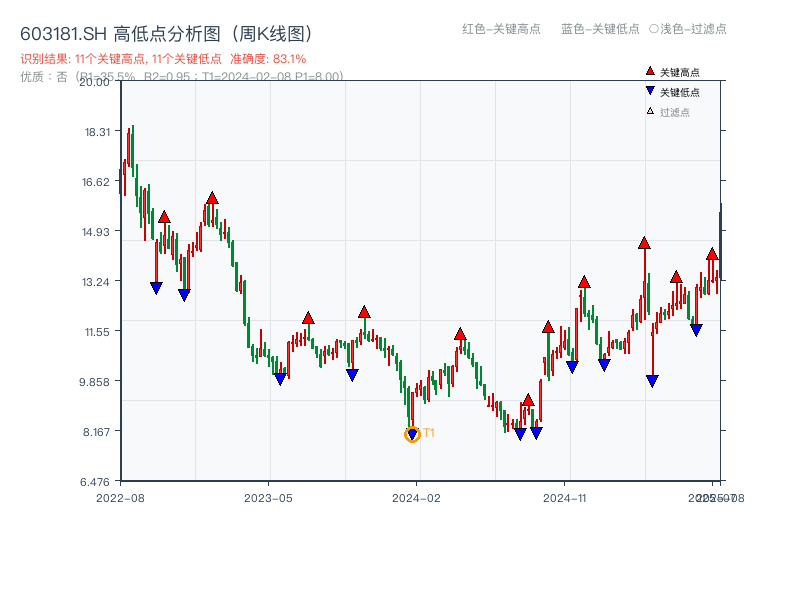Click the orange T1 label

click(429, 433)
